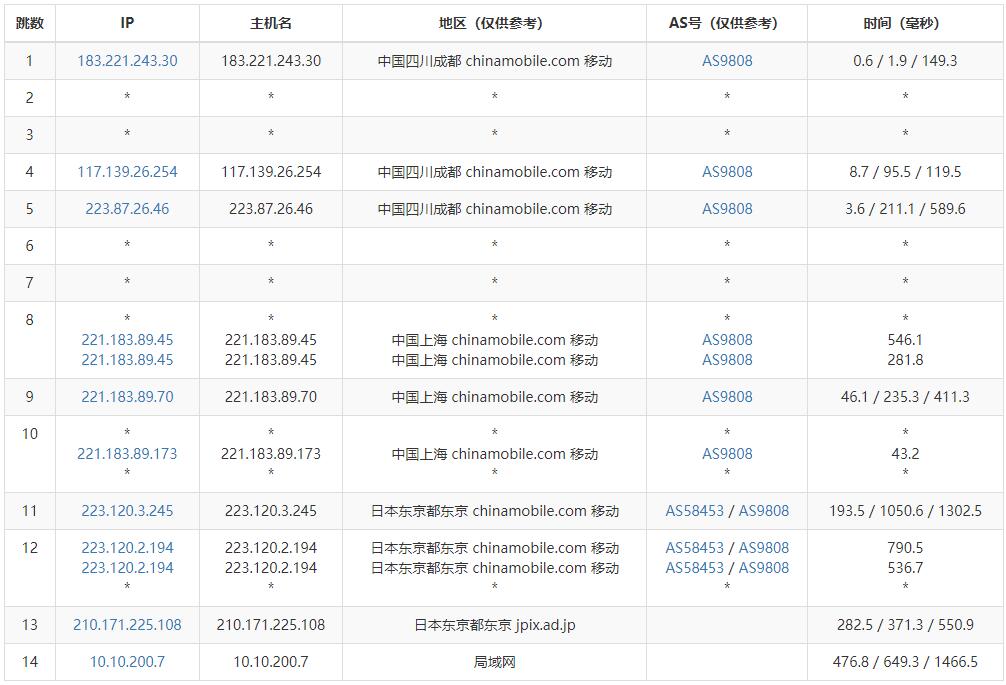
Task: Click the AS9808 link in hop 4 row
Action: pyautogui.click(x=727, y=172)
